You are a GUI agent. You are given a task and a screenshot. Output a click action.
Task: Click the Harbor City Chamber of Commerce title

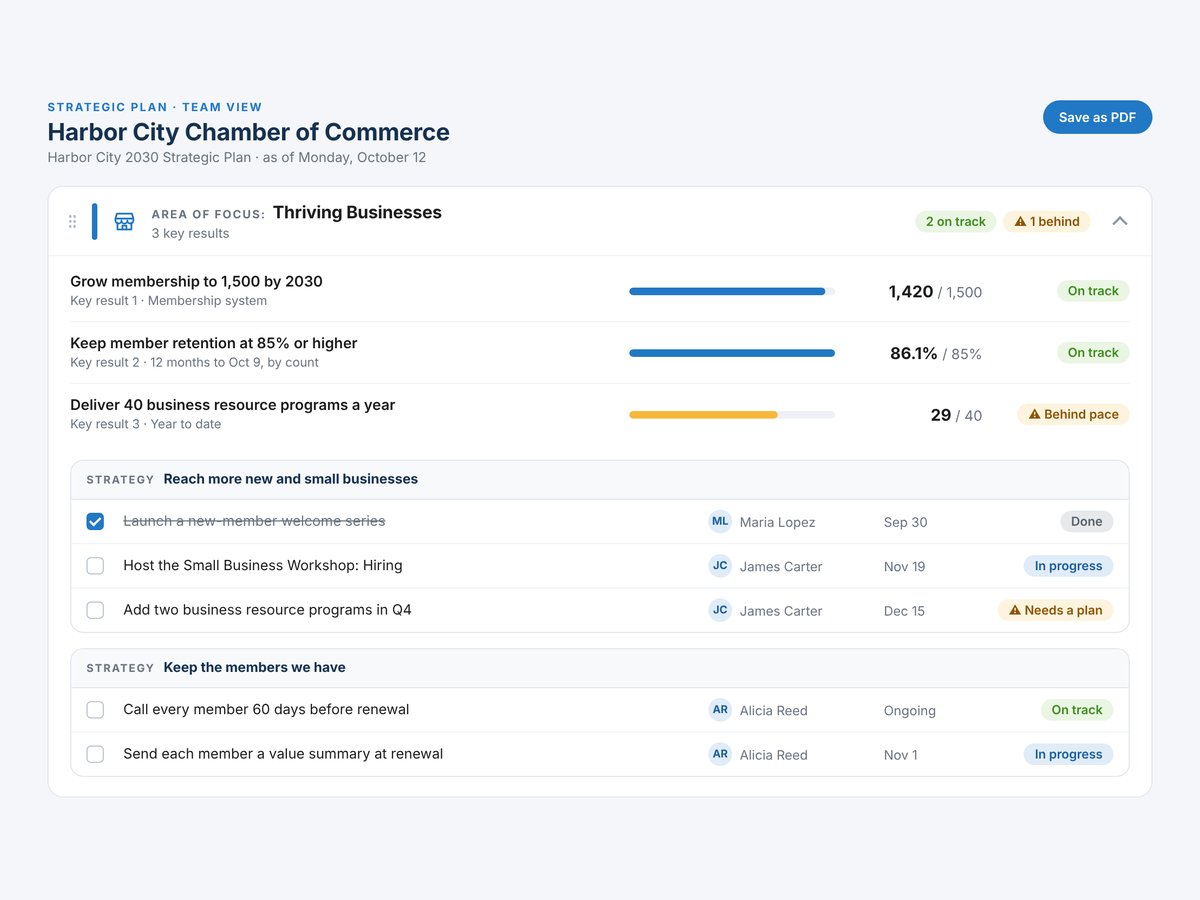[x=249, y=132]
